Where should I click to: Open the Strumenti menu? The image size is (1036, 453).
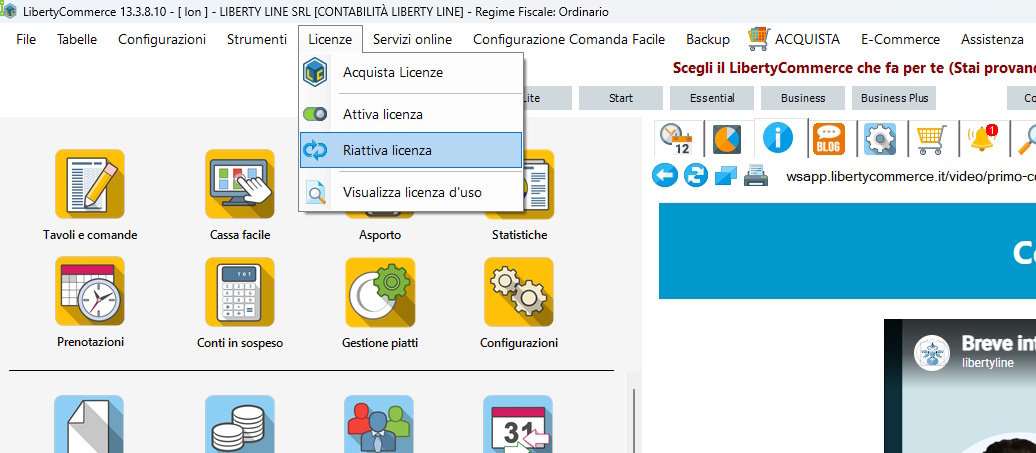point(257,39)
